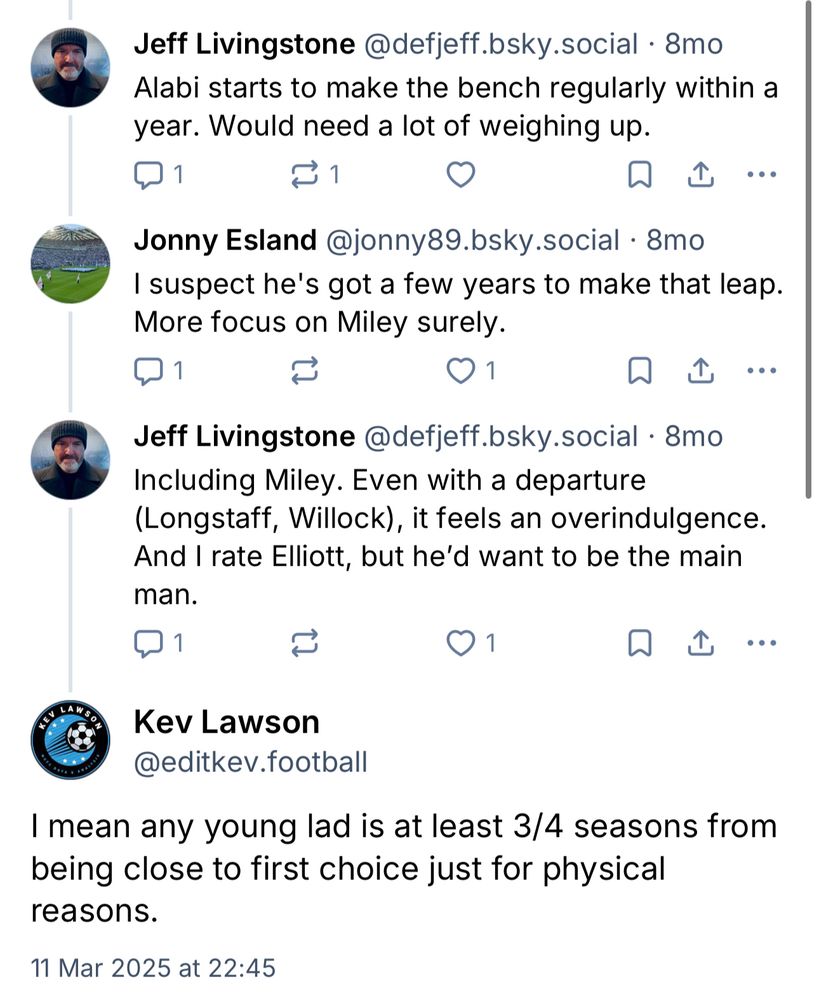Open more options on Jeff's Alabi post

pos(762,176)
